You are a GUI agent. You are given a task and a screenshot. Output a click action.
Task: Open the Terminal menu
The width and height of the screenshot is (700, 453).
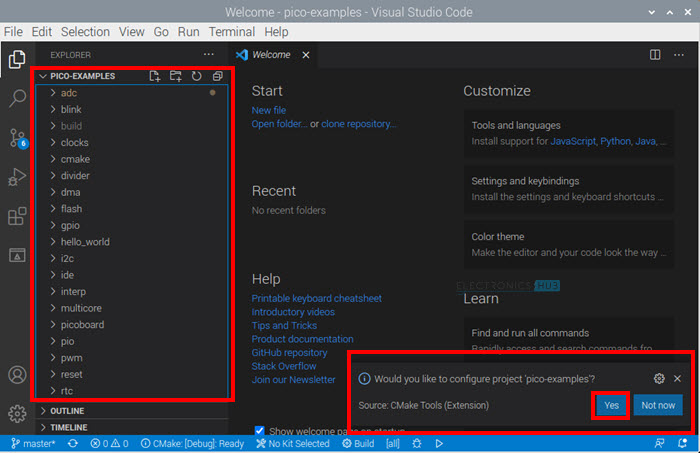(231, 32)
